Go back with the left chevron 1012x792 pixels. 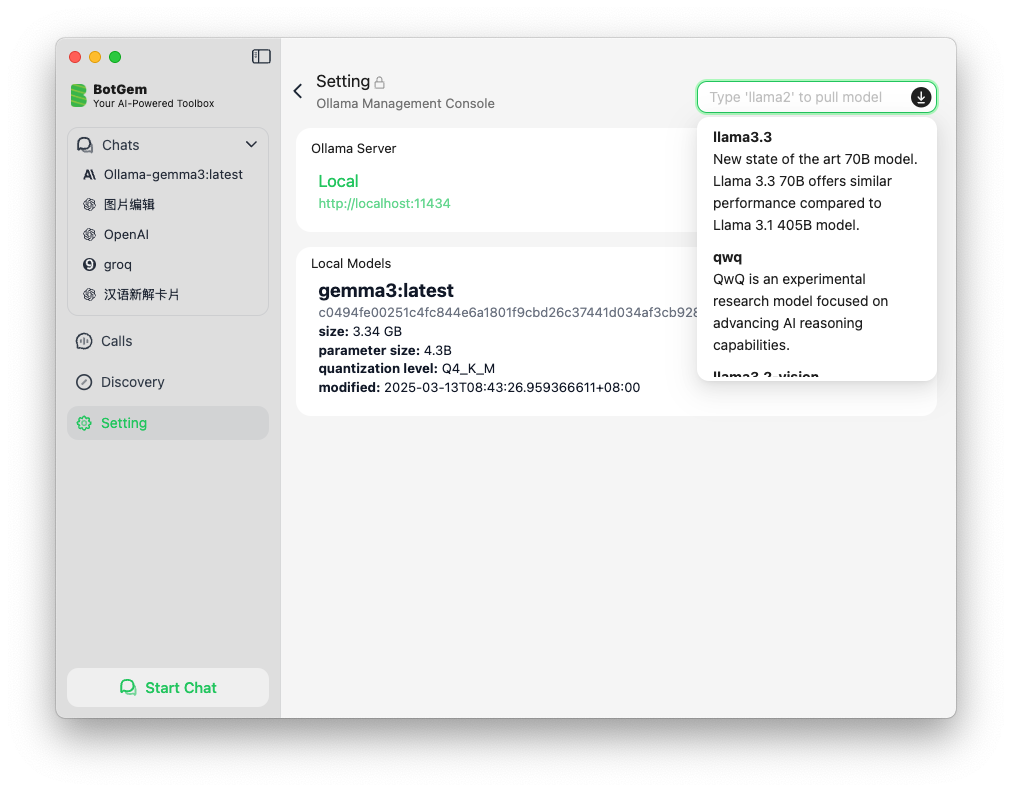click(x=298, y=91)
